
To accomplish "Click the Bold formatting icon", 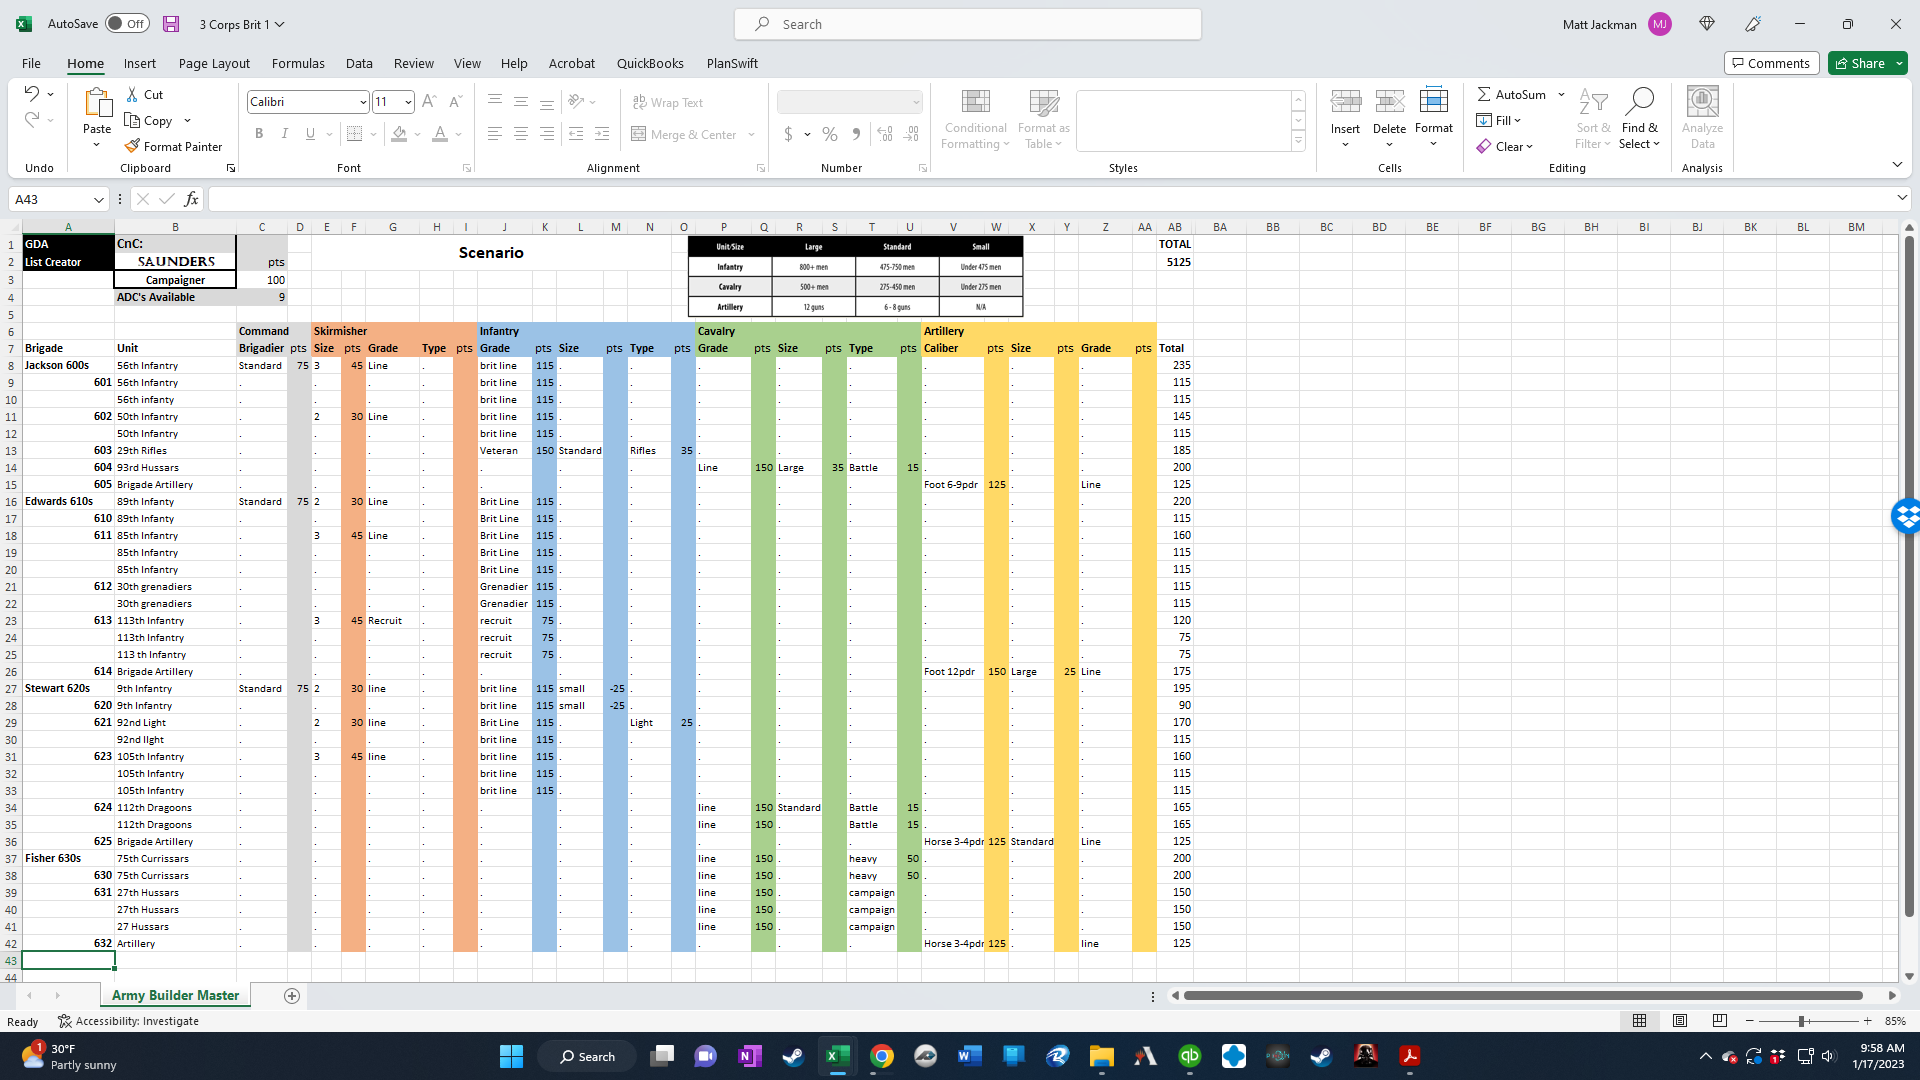I will click(259, 134).
